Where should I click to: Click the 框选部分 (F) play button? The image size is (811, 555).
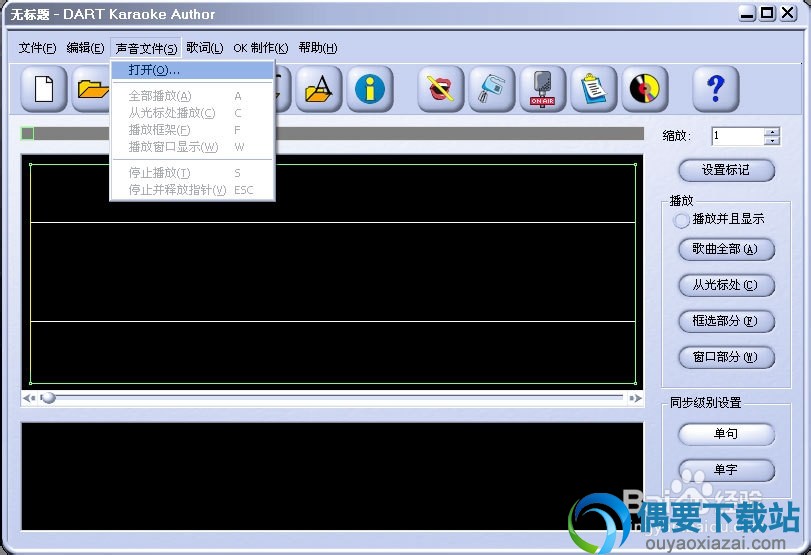726,321
